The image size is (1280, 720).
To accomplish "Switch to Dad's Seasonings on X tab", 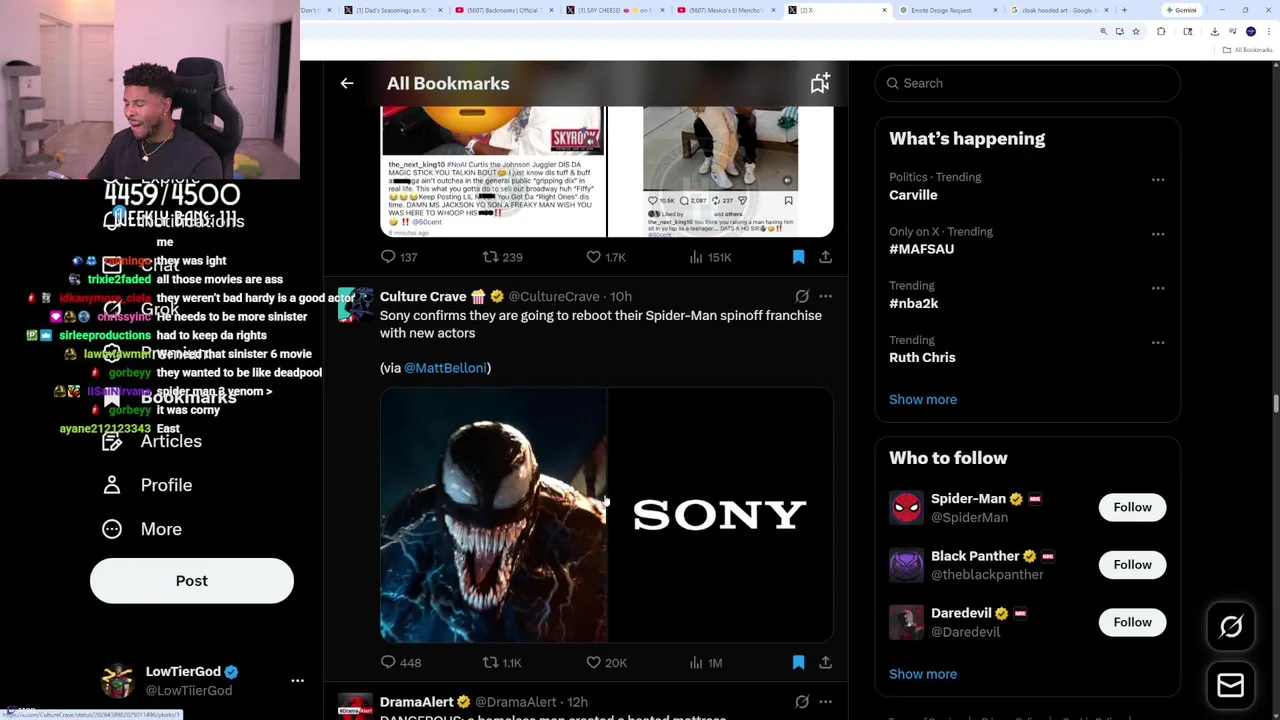I will [x=391, y=10].
